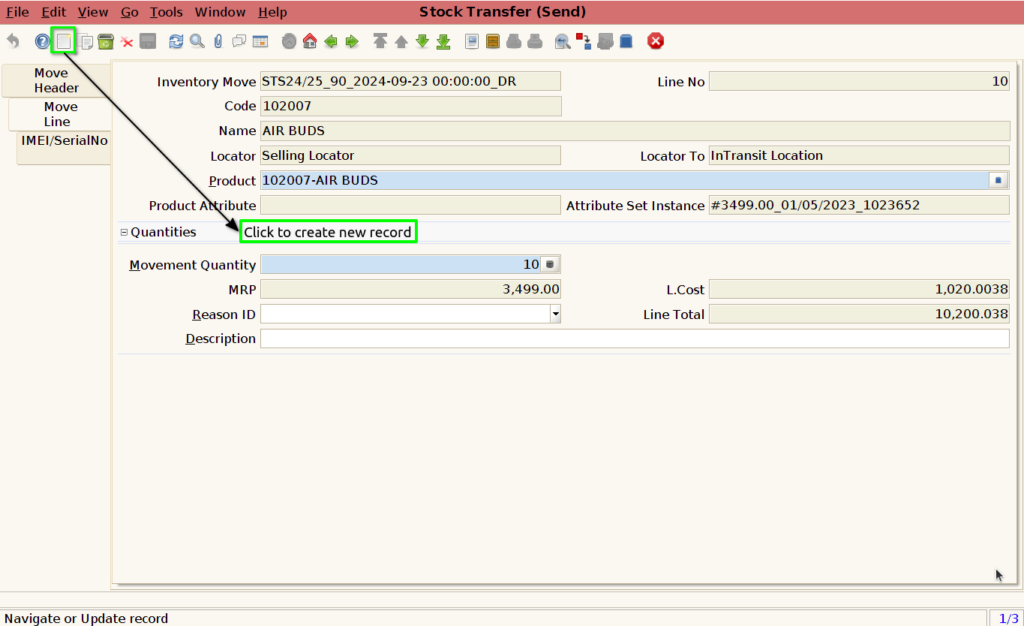
Task: Select the Move Line tab
Action: (x=60, y=114)
